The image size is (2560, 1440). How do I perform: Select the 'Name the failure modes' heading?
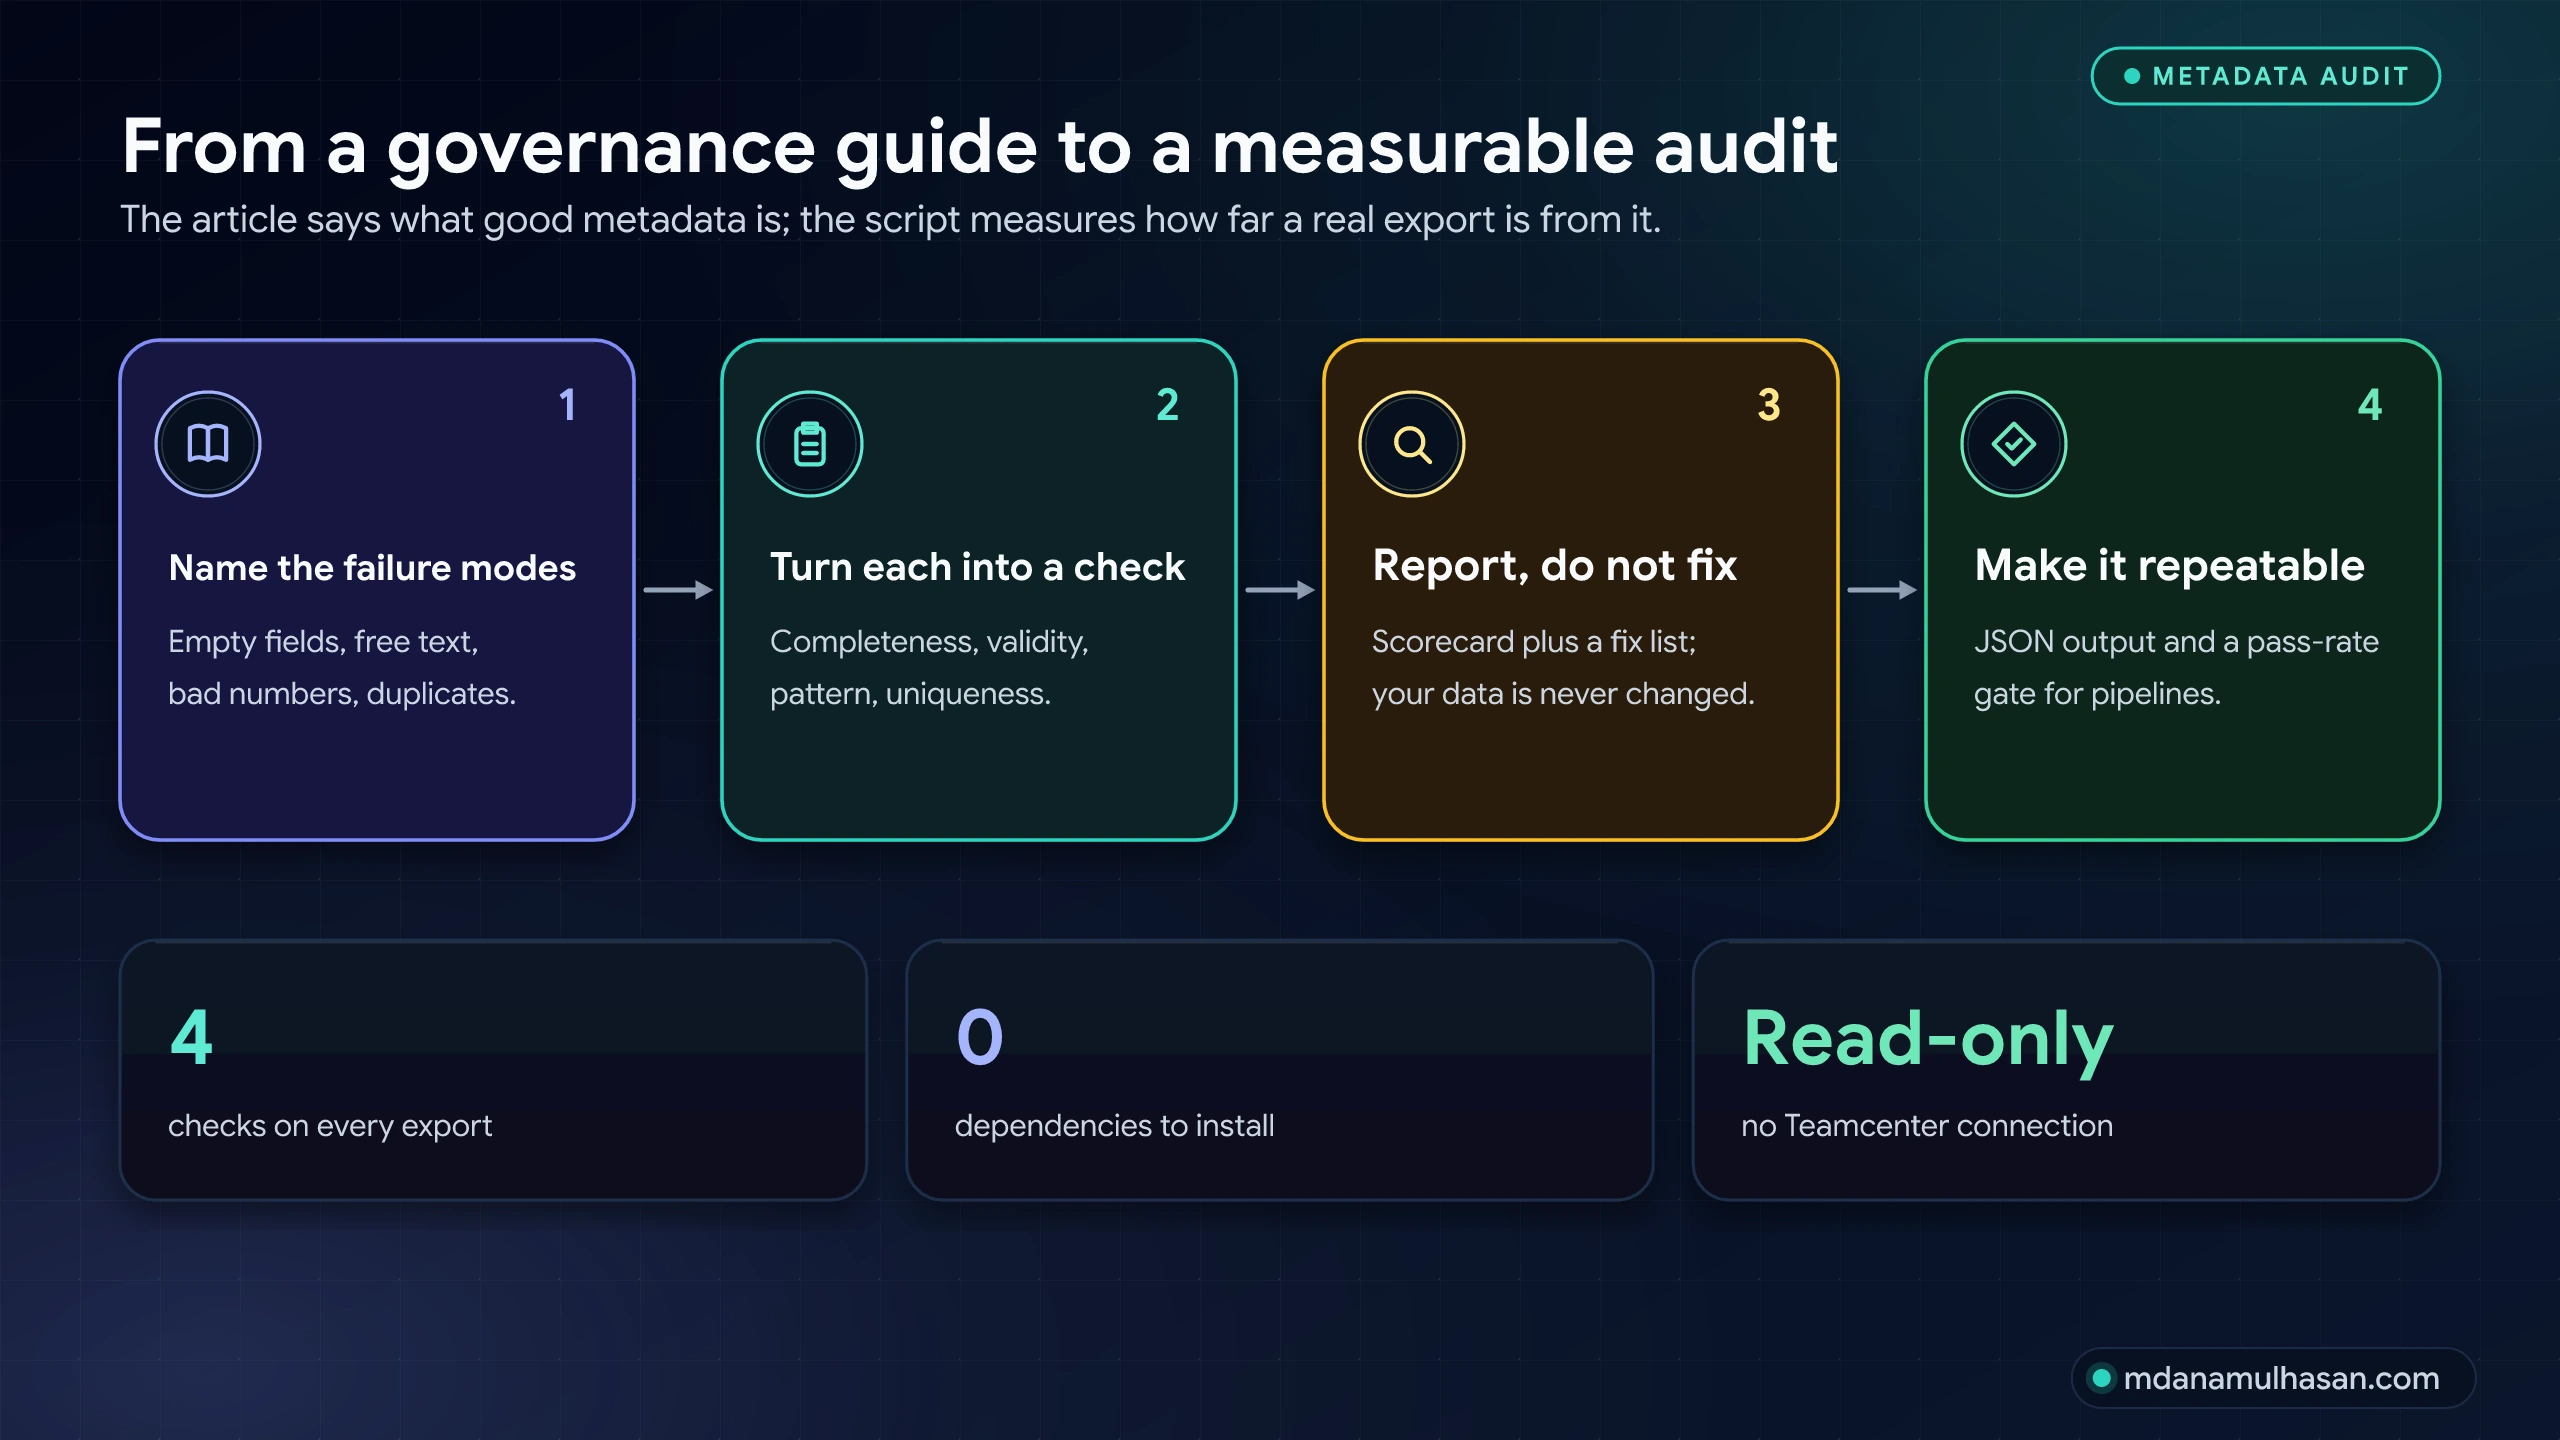click(x=372, y=568)
